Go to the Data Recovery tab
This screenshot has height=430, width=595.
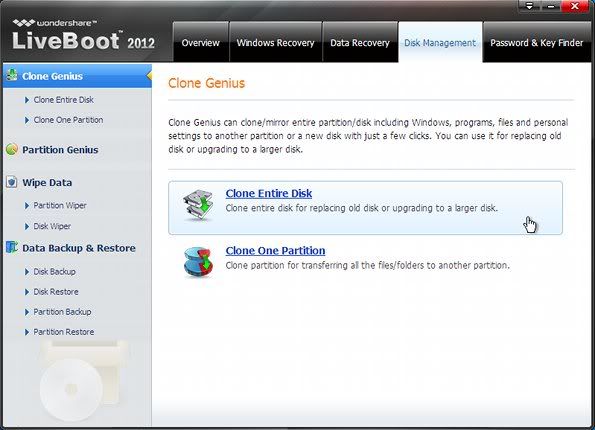pos(360,42)
